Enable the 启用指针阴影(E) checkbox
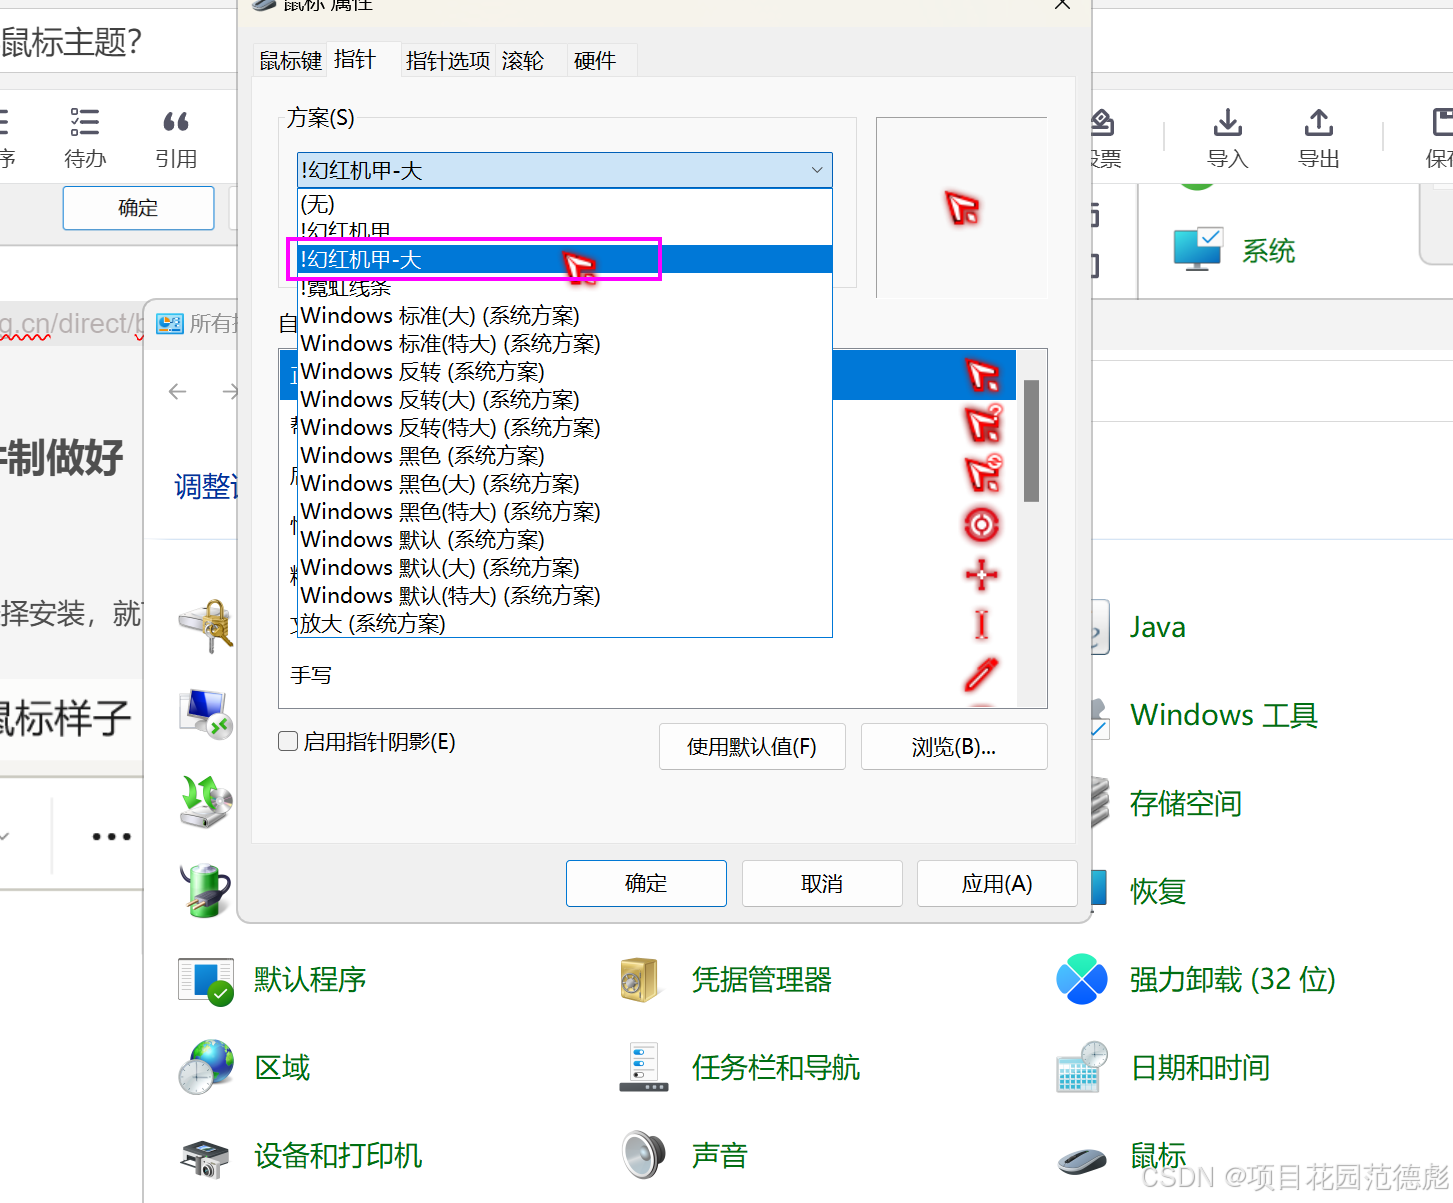1453x1203 pixels. pos(288,741)
